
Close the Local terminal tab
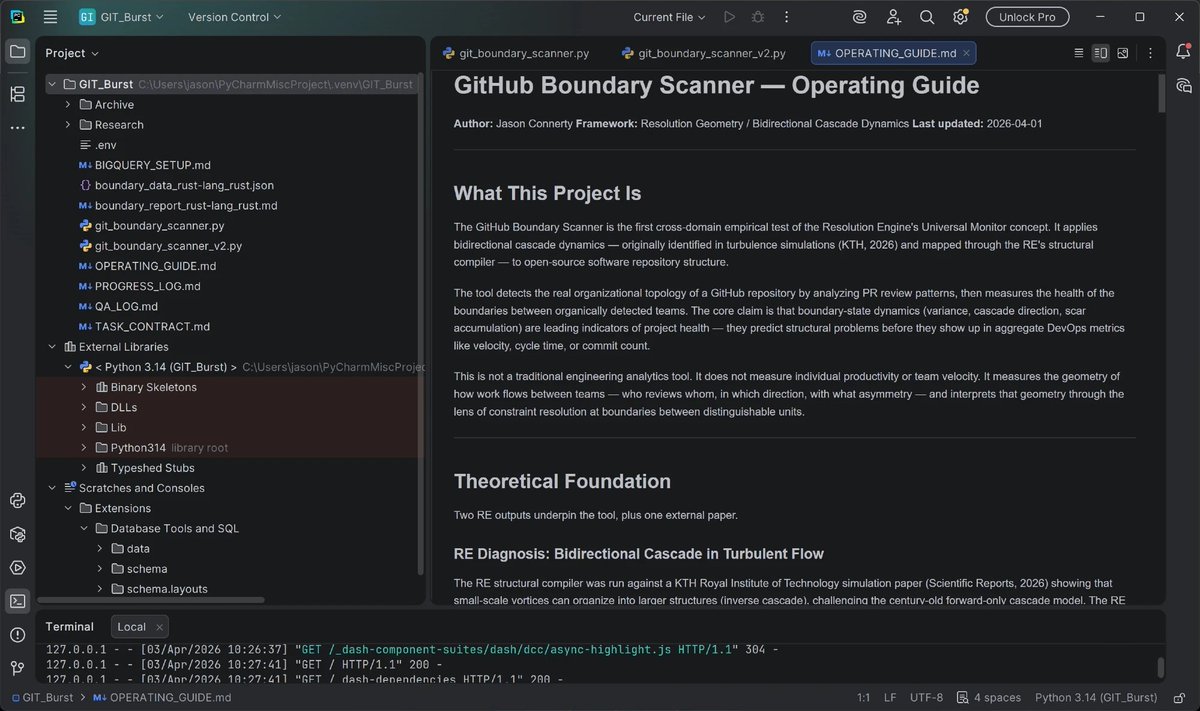point(159,627)
